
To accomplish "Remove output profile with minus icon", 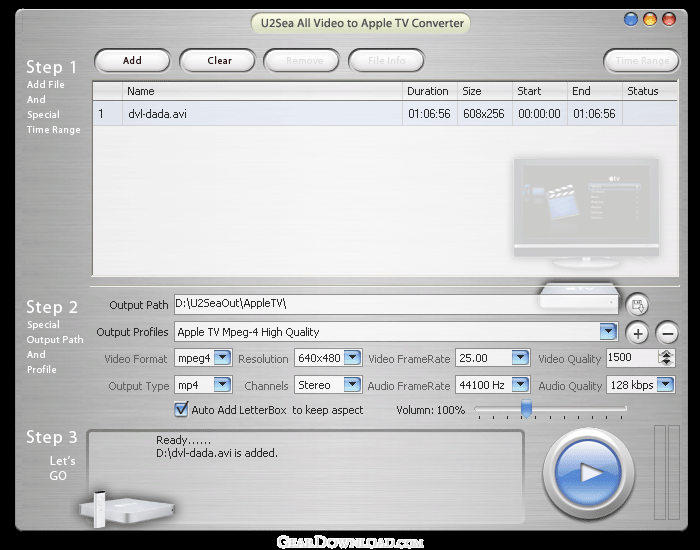I will tap(667, 333).
